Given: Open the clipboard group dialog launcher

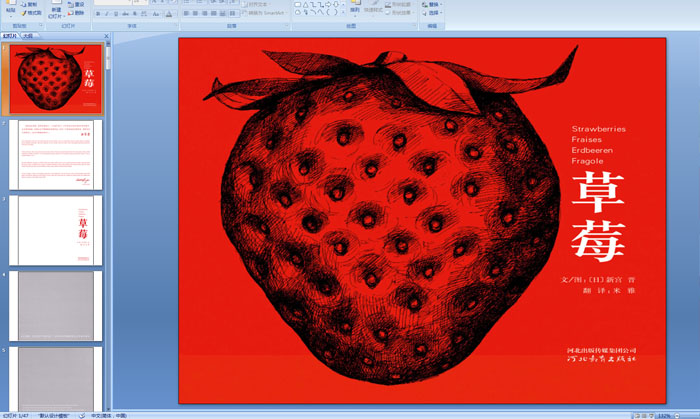Looking at the screenshot, I should (x=41, y=25).
